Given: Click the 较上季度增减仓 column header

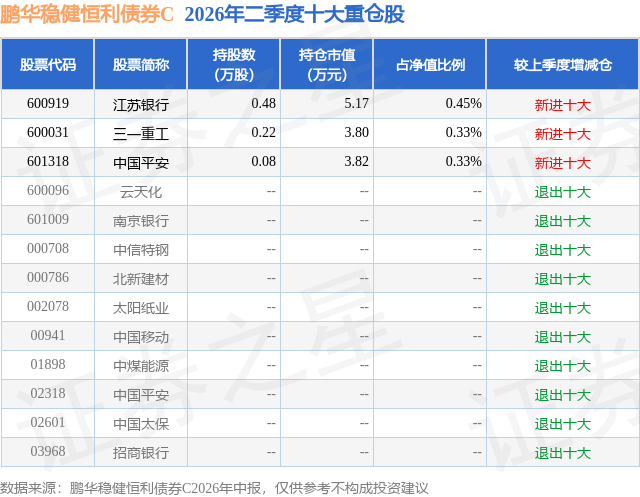Looking at the screenshot, I should pos(563,64).
